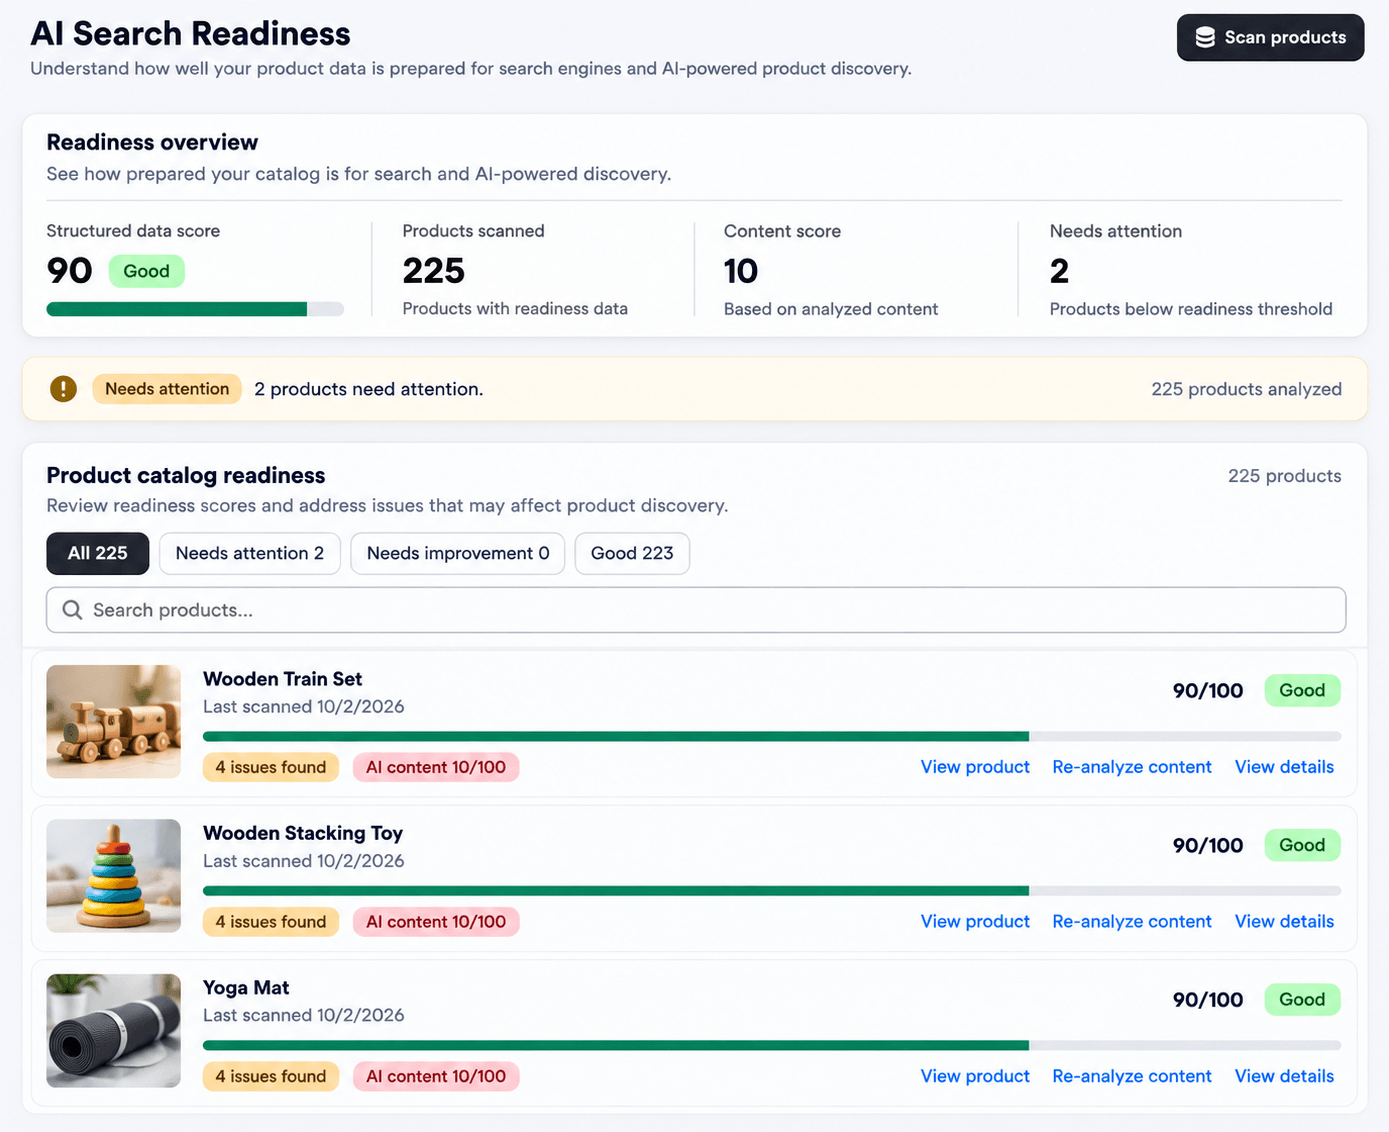Click the Good badge on the Wooden Train Set row
This screenshot has width=1389, height=1132.
point(1302,691)
